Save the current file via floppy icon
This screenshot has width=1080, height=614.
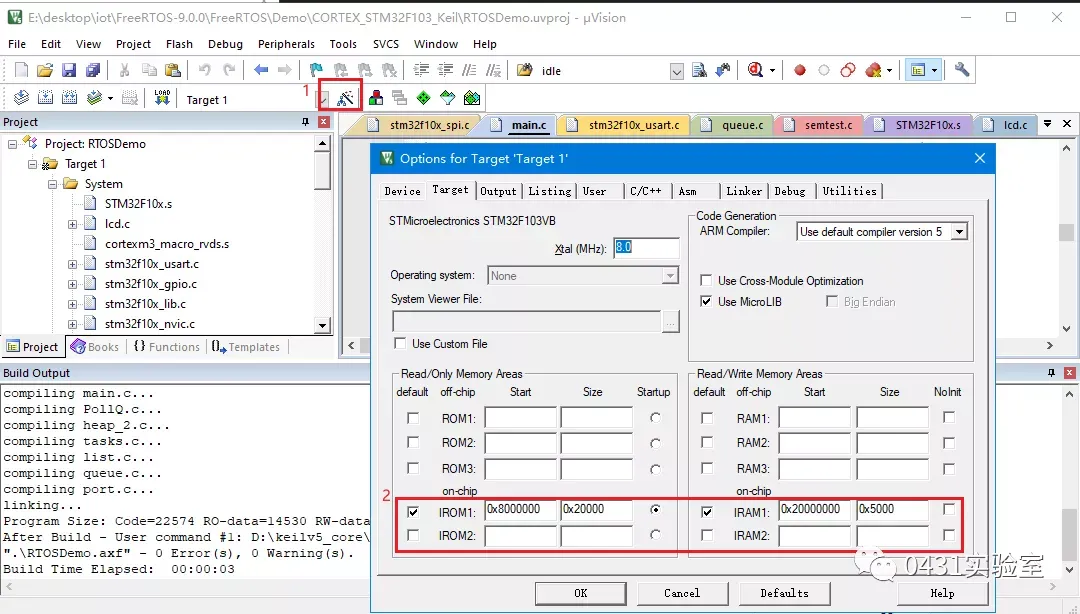tap(69, 70)
